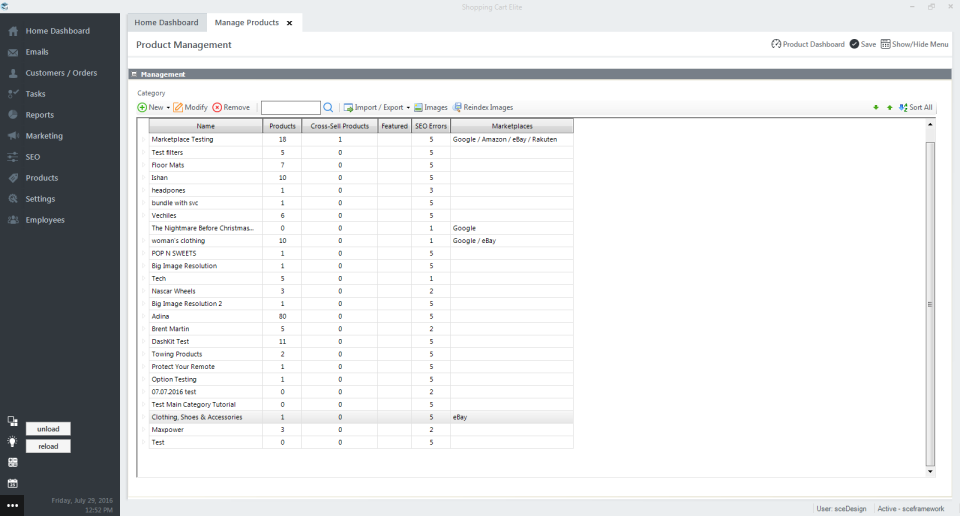The image size is (960, 516).
Task: Sort by the Name column header
Action: [x=206, y=126]
